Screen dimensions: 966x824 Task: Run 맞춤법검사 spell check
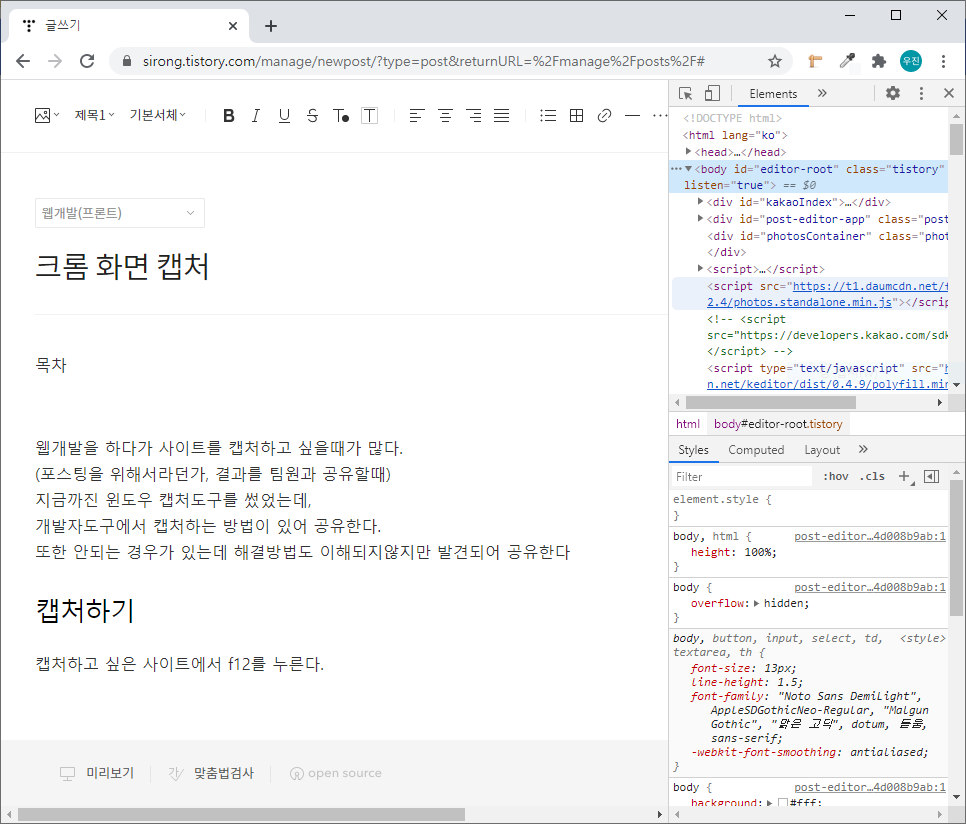click(x=211, y=773)
